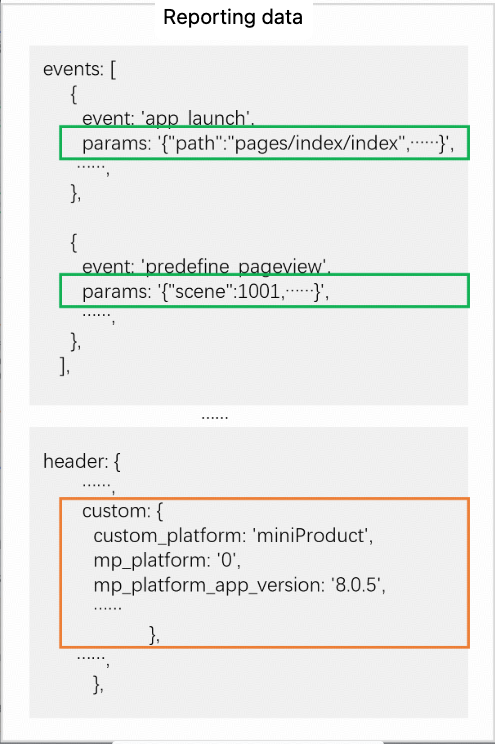Screen dimensions: 495x744
Task: Select custom_platform 'miniProduct' line
Action: pyautogui.click(x=233, y=536)
